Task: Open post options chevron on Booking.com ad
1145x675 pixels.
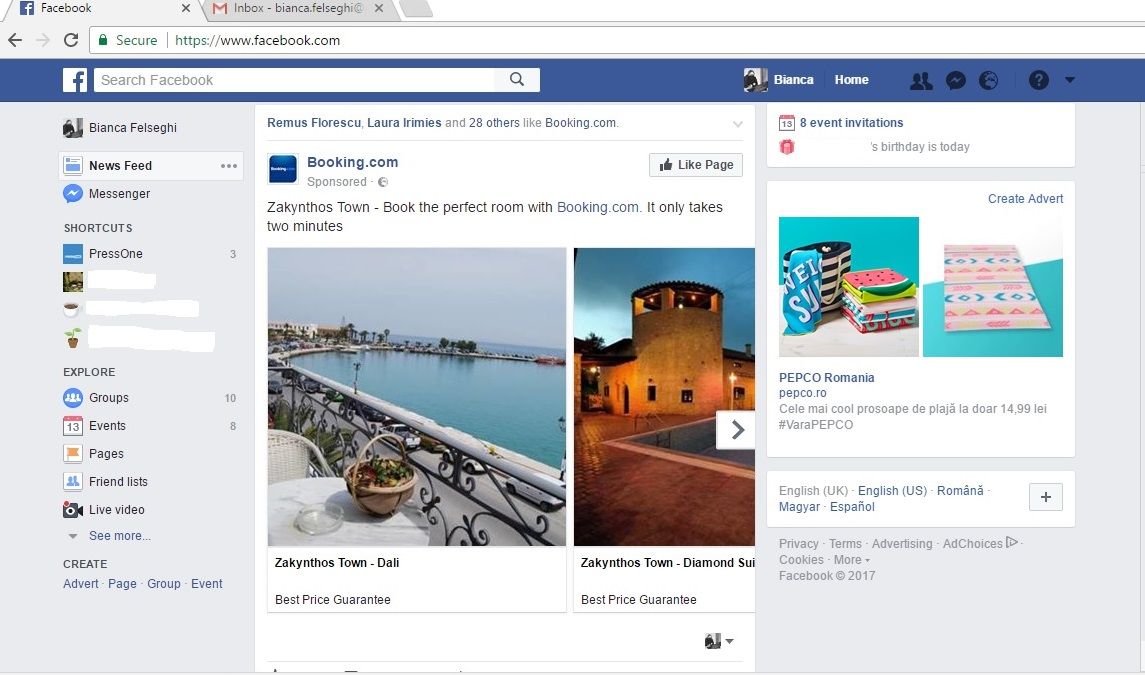Action: 738,124
